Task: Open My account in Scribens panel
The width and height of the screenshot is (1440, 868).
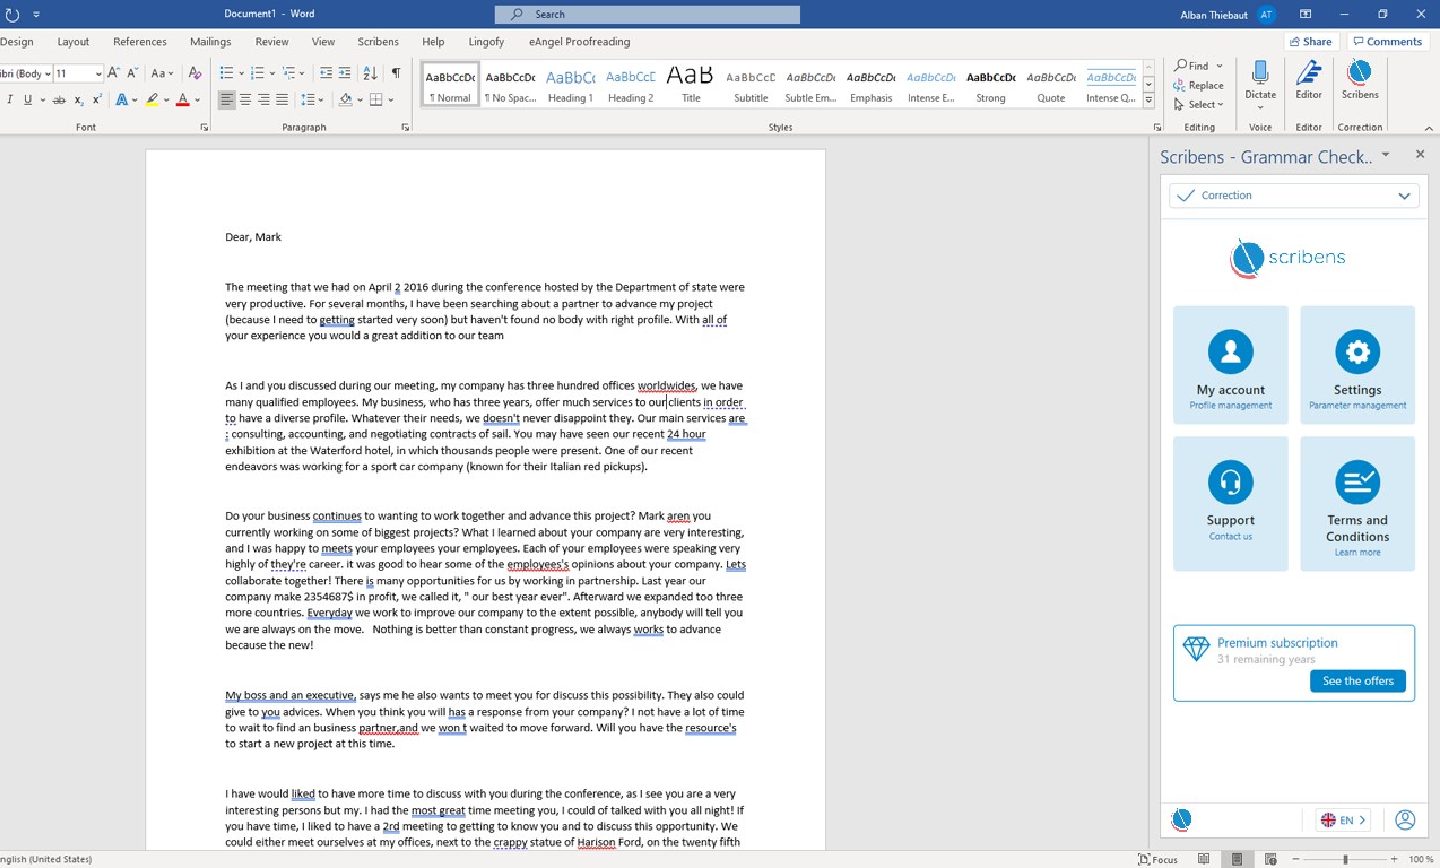Action: [1230, 365]
